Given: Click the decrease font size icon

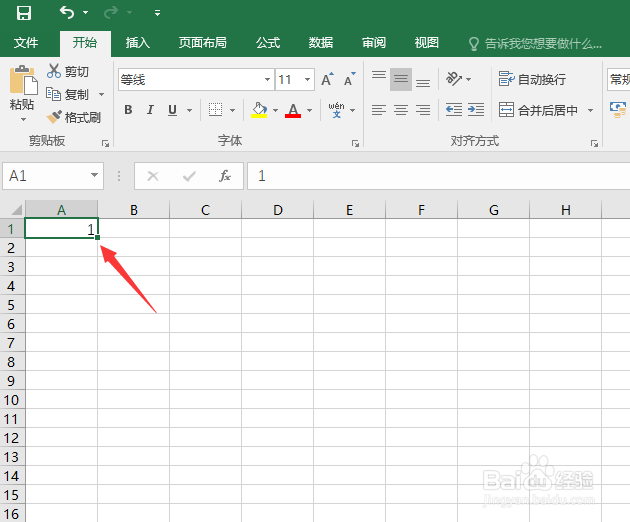Looking at the screenshot, I should 350,80.
